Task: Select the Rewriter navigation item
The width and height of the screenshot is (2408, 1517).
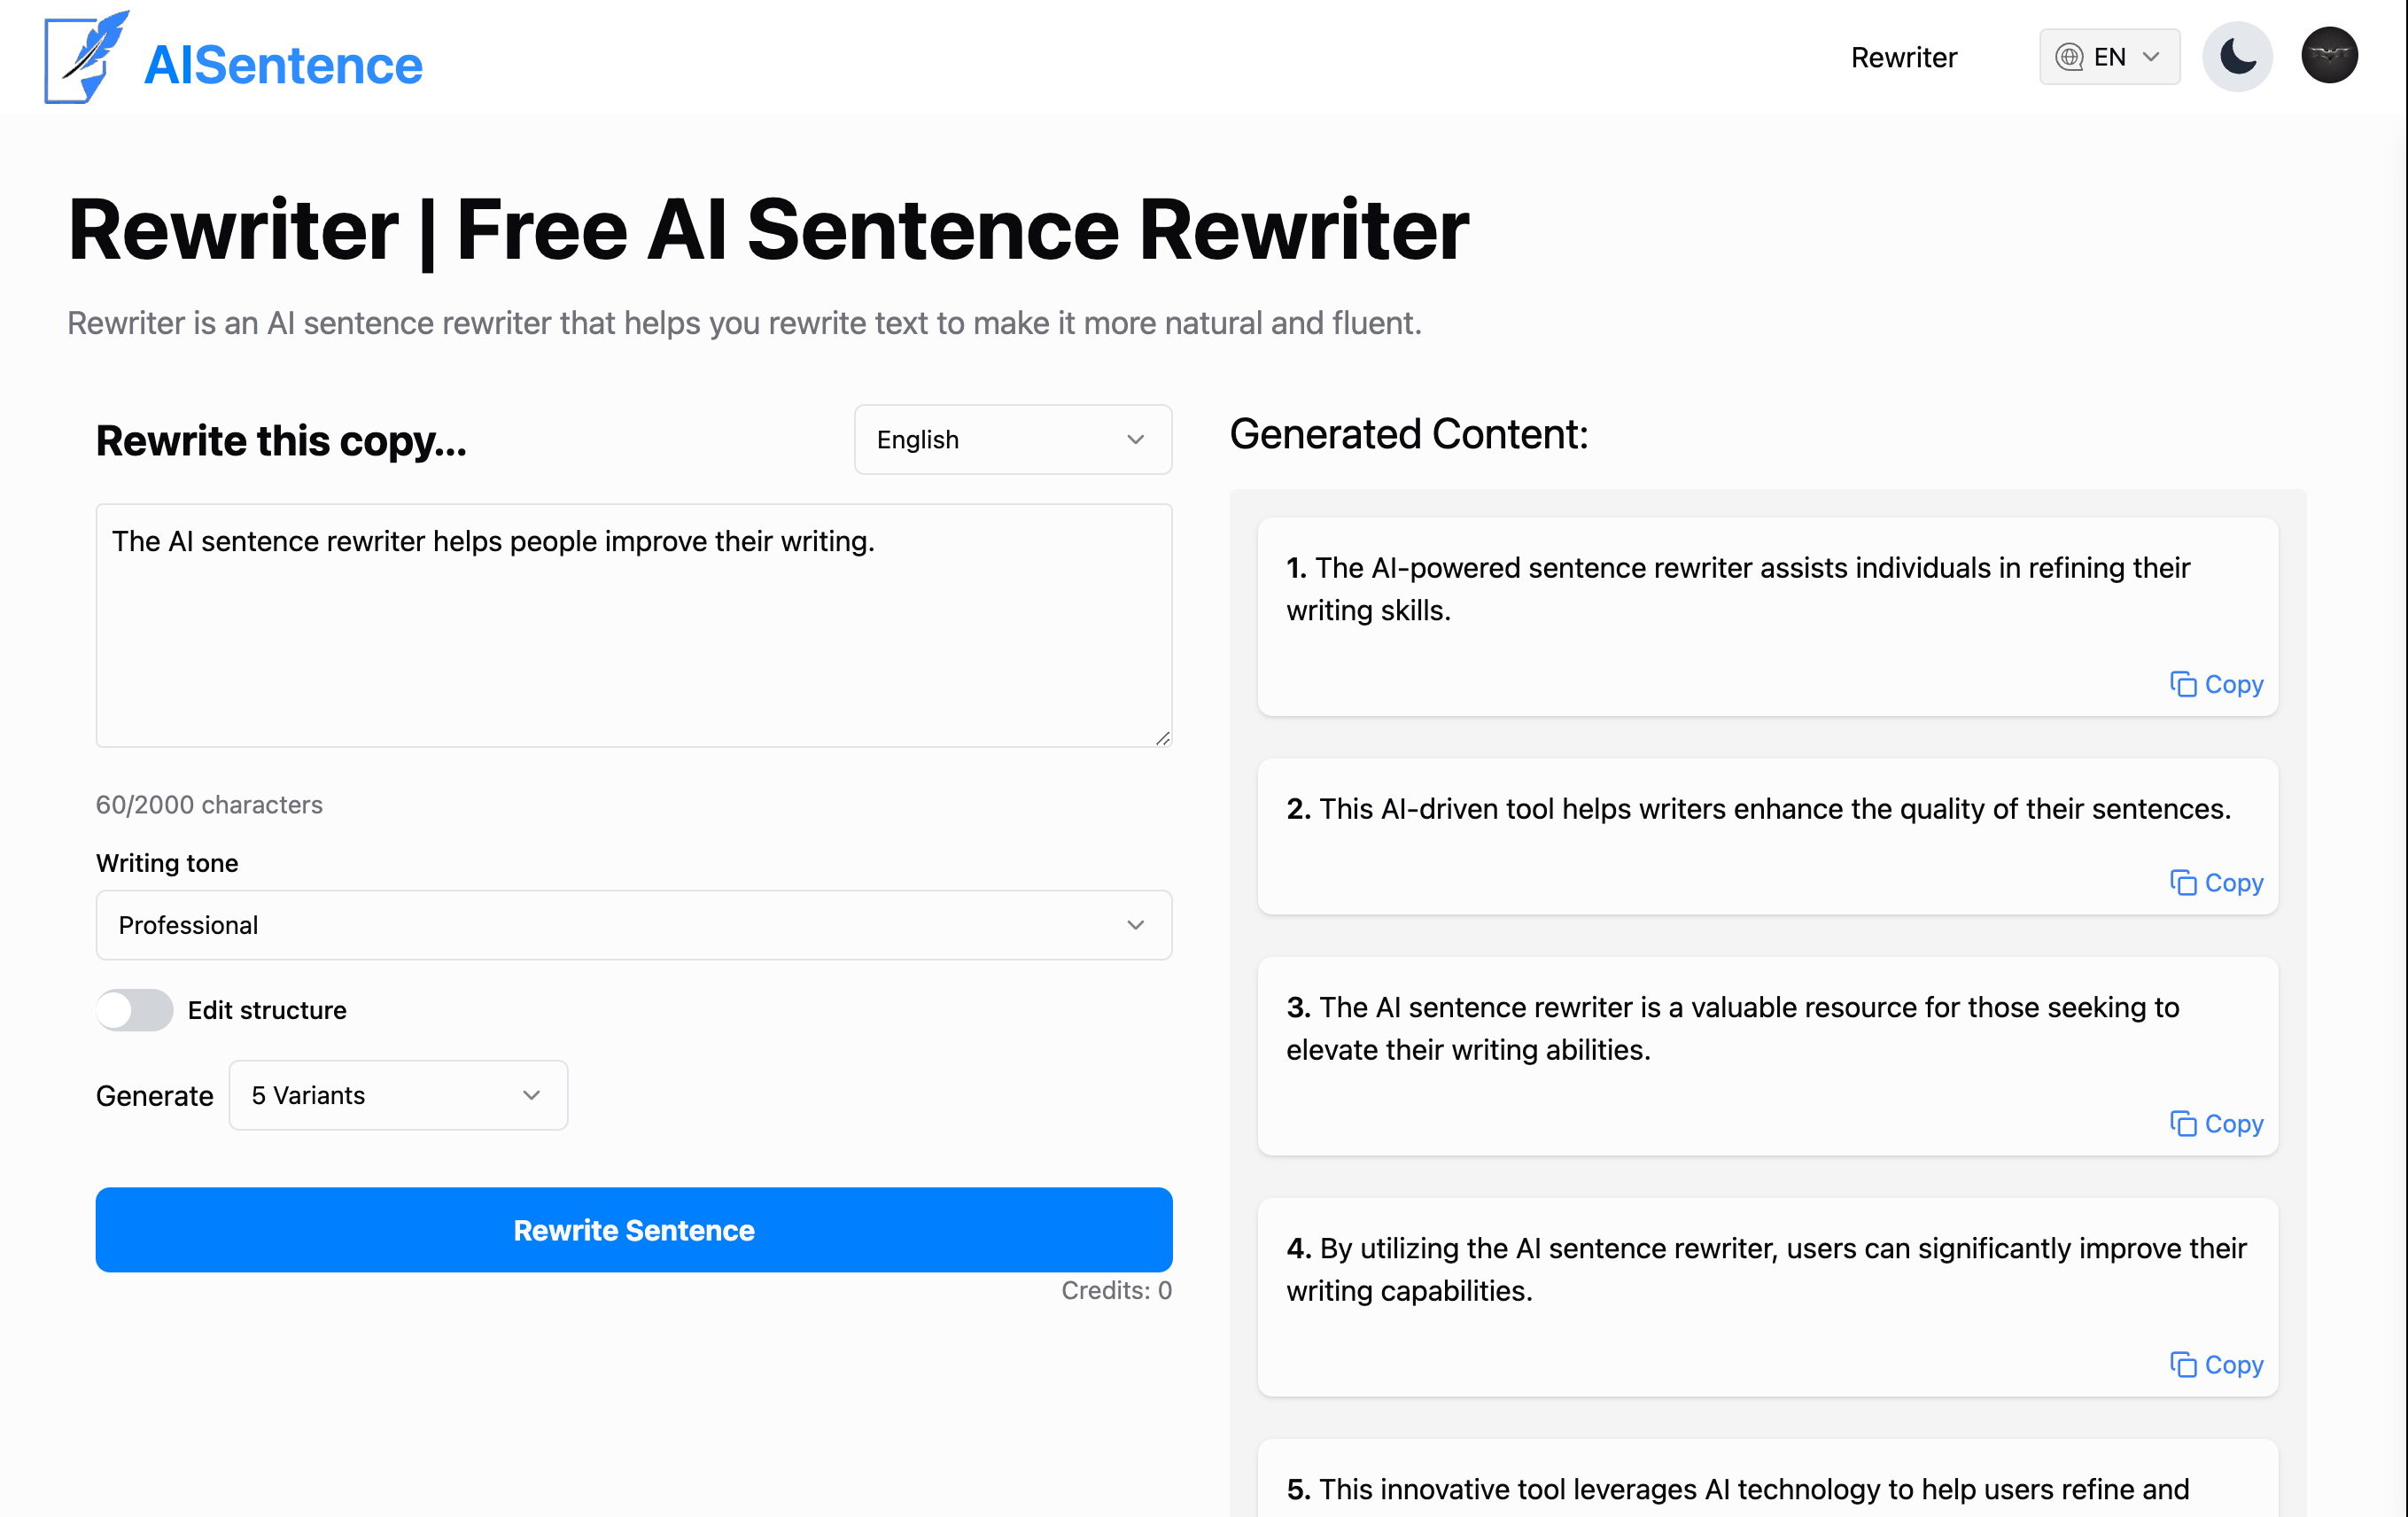Action: pyautogui.click(x=1903, y=57)
